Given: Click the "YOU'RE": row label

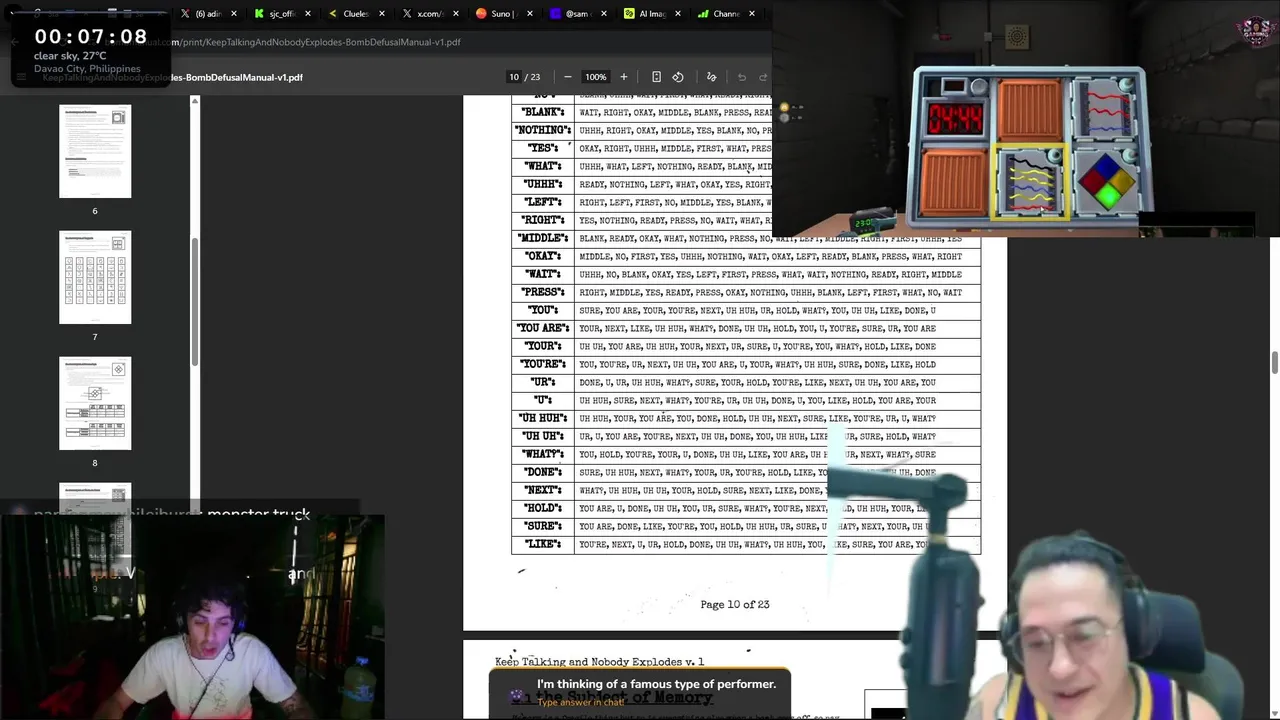Looking at the screenshot, I should point(543,364).
